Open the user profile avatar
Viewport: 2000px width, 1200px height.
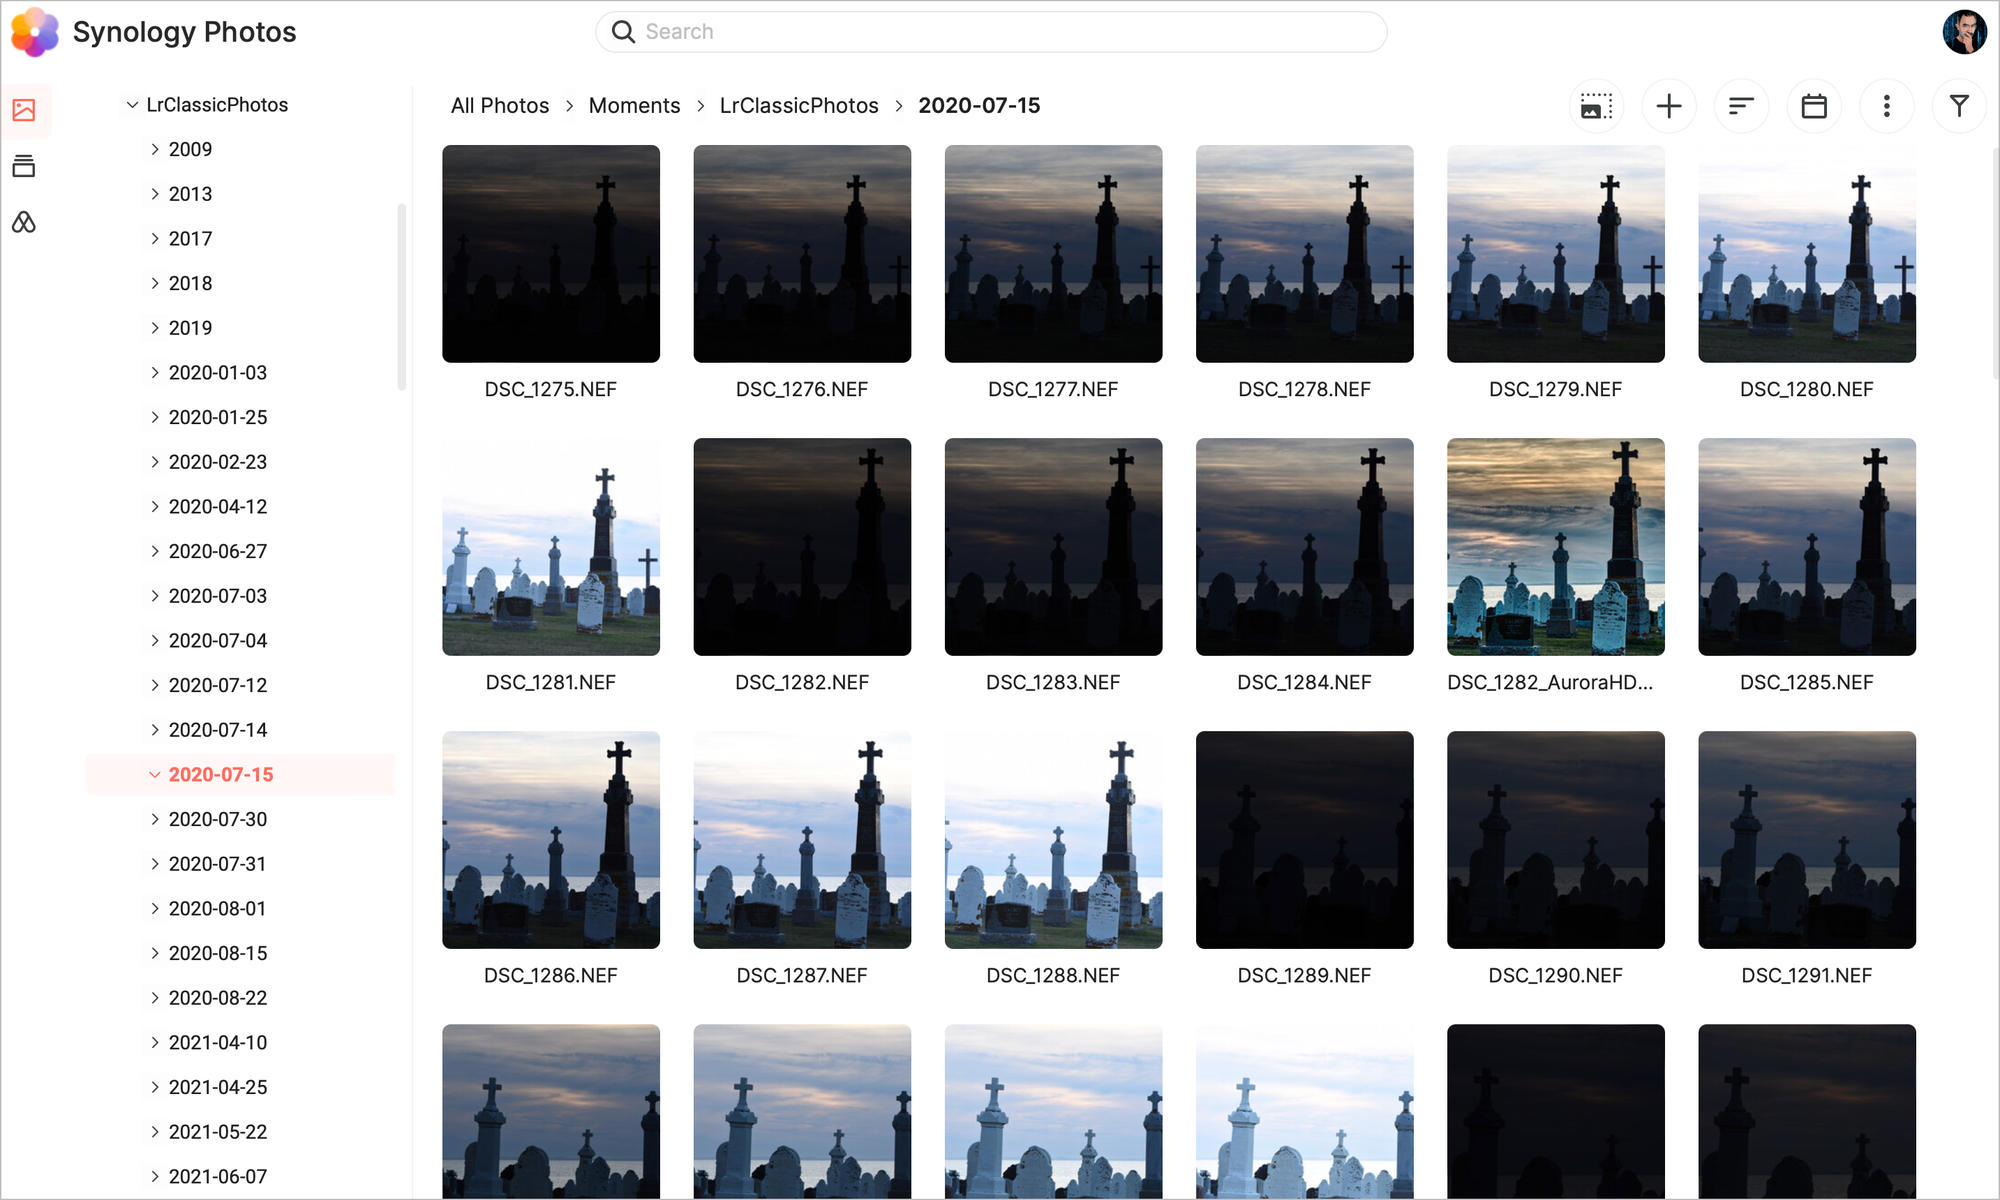(1965, 31)
